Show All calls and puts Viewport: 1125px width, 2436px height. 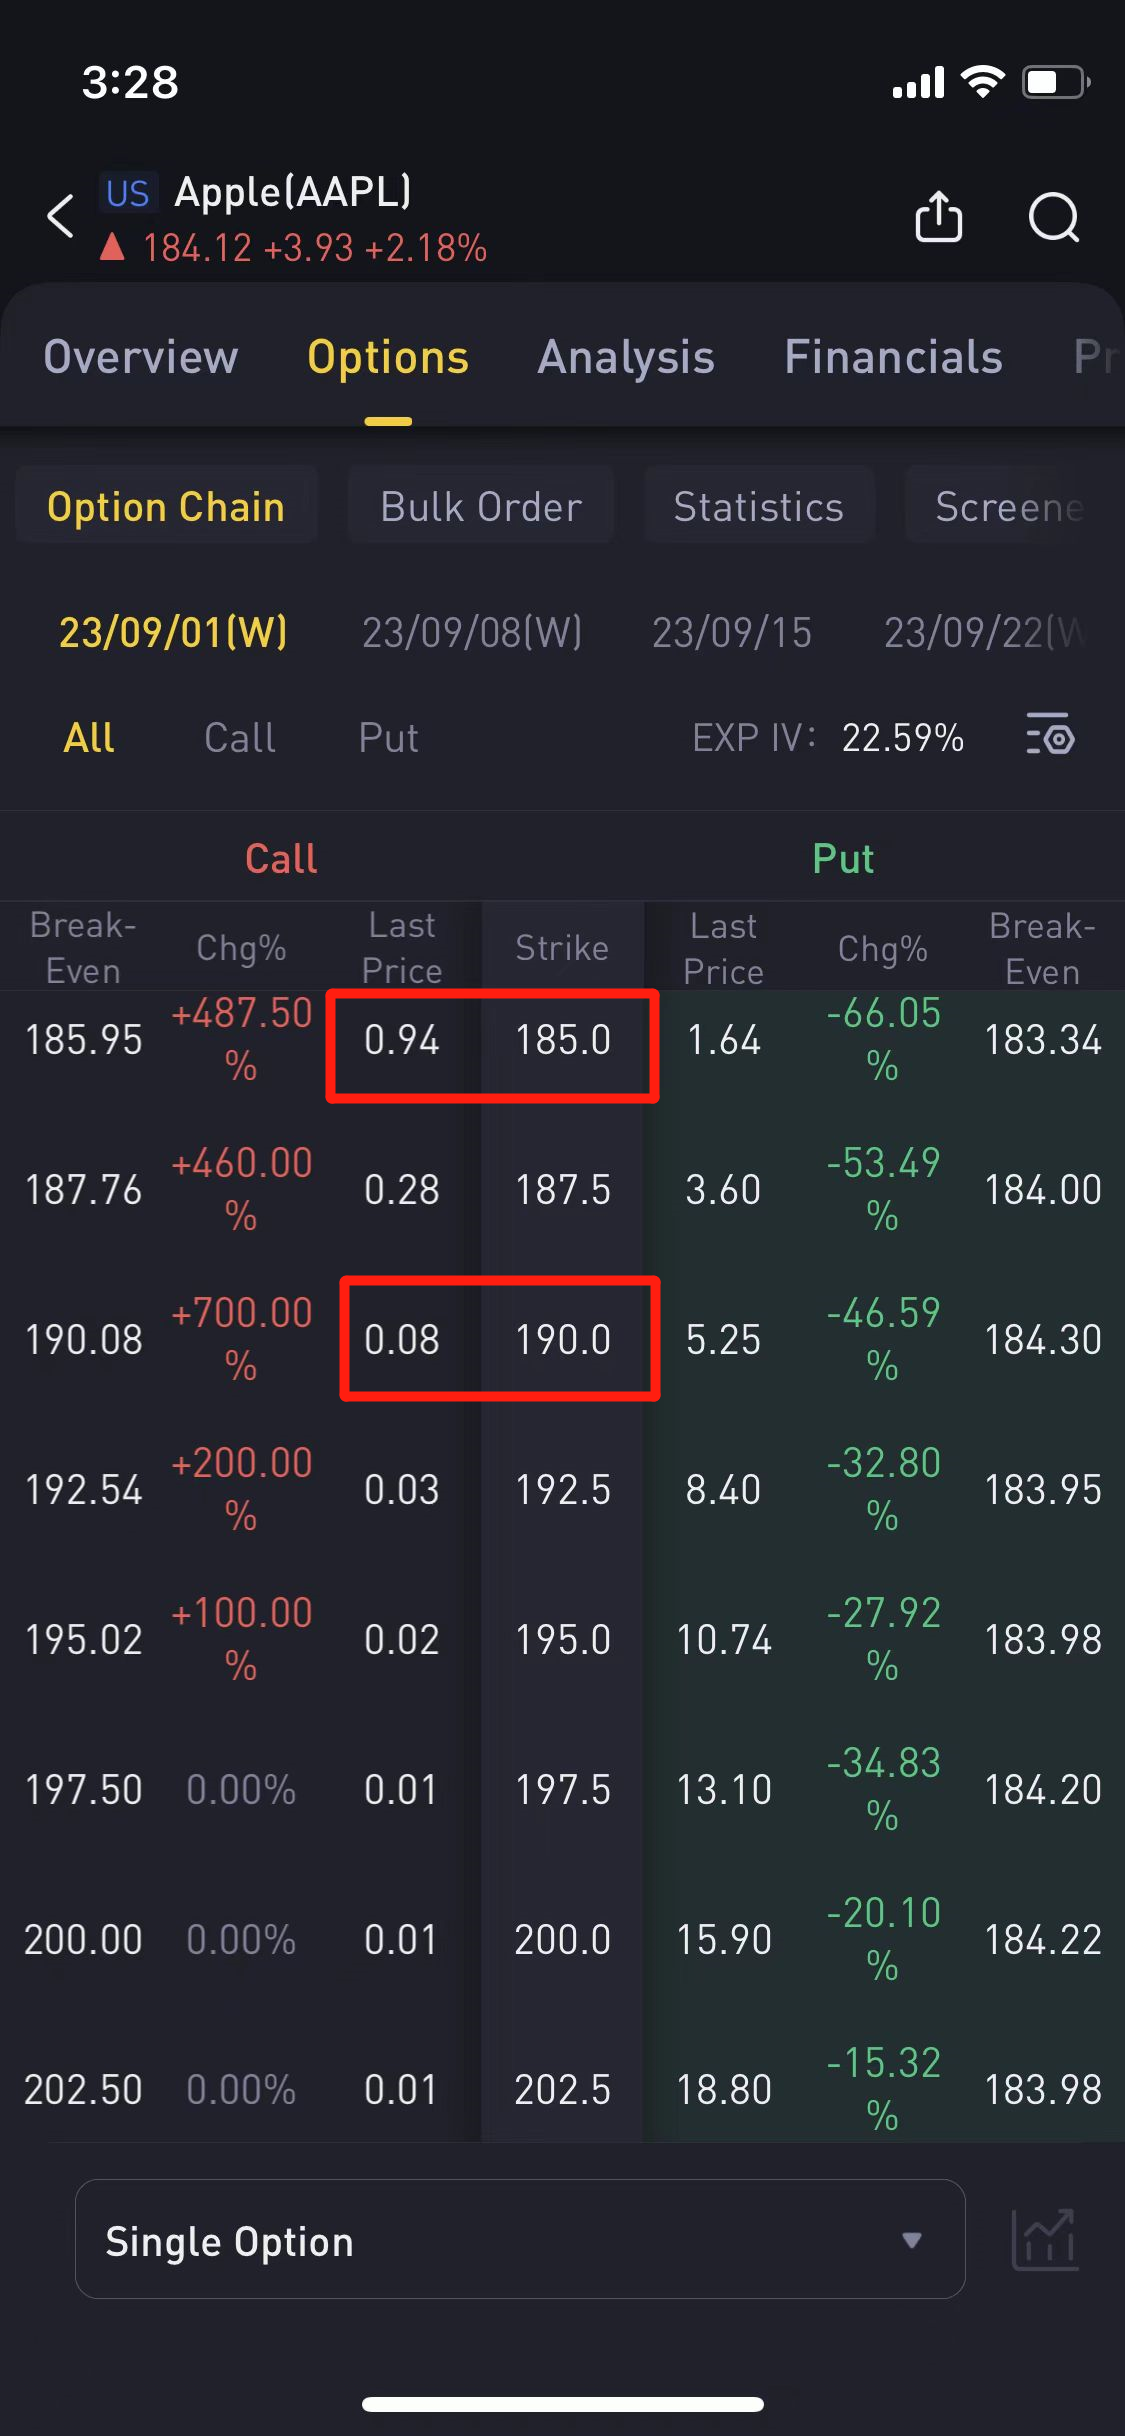(89, 738)
